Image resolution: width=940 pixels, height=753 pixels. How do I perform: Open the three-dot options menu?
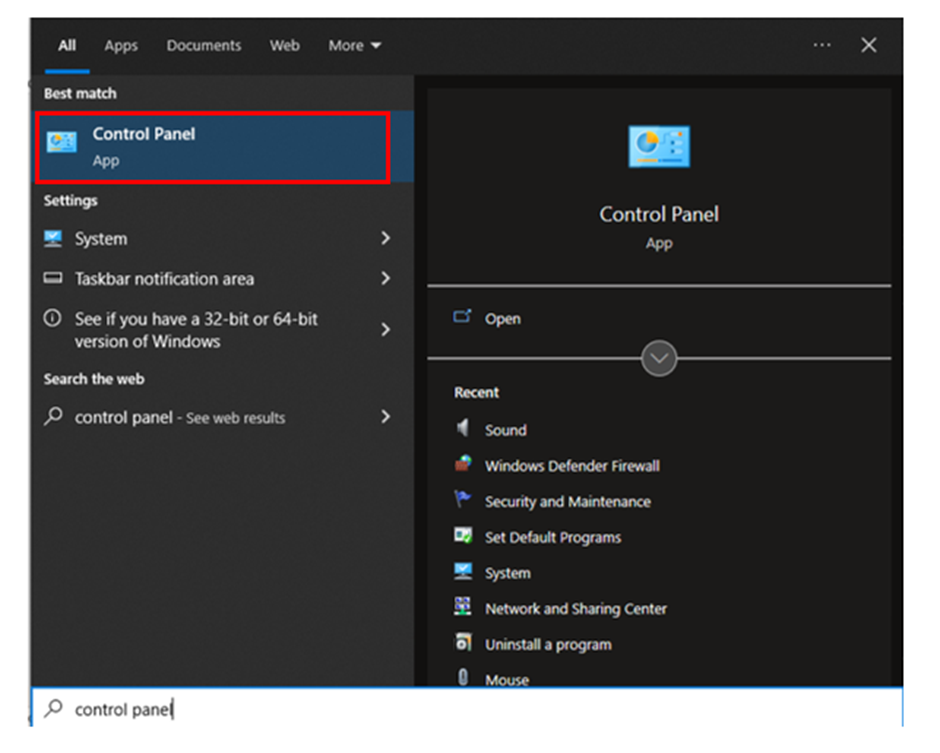pyautogui.click(x=822, y=45)
